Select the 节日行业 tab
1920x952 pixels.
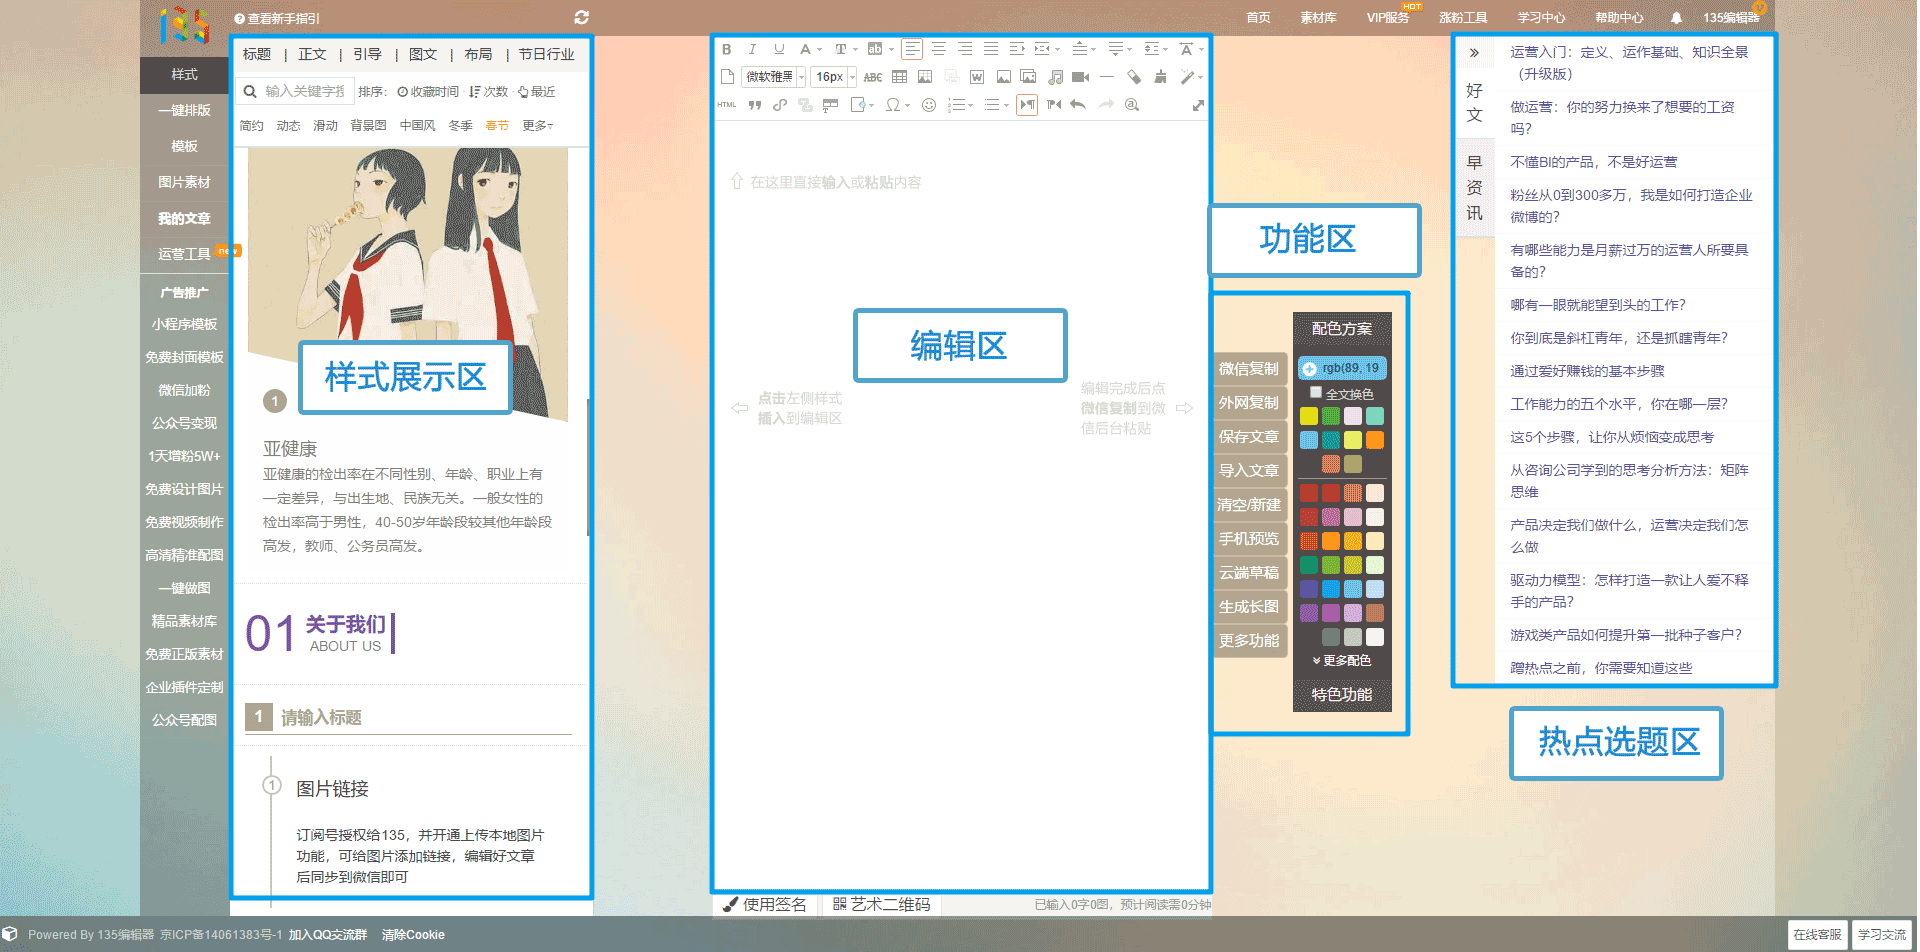(546, 54)
